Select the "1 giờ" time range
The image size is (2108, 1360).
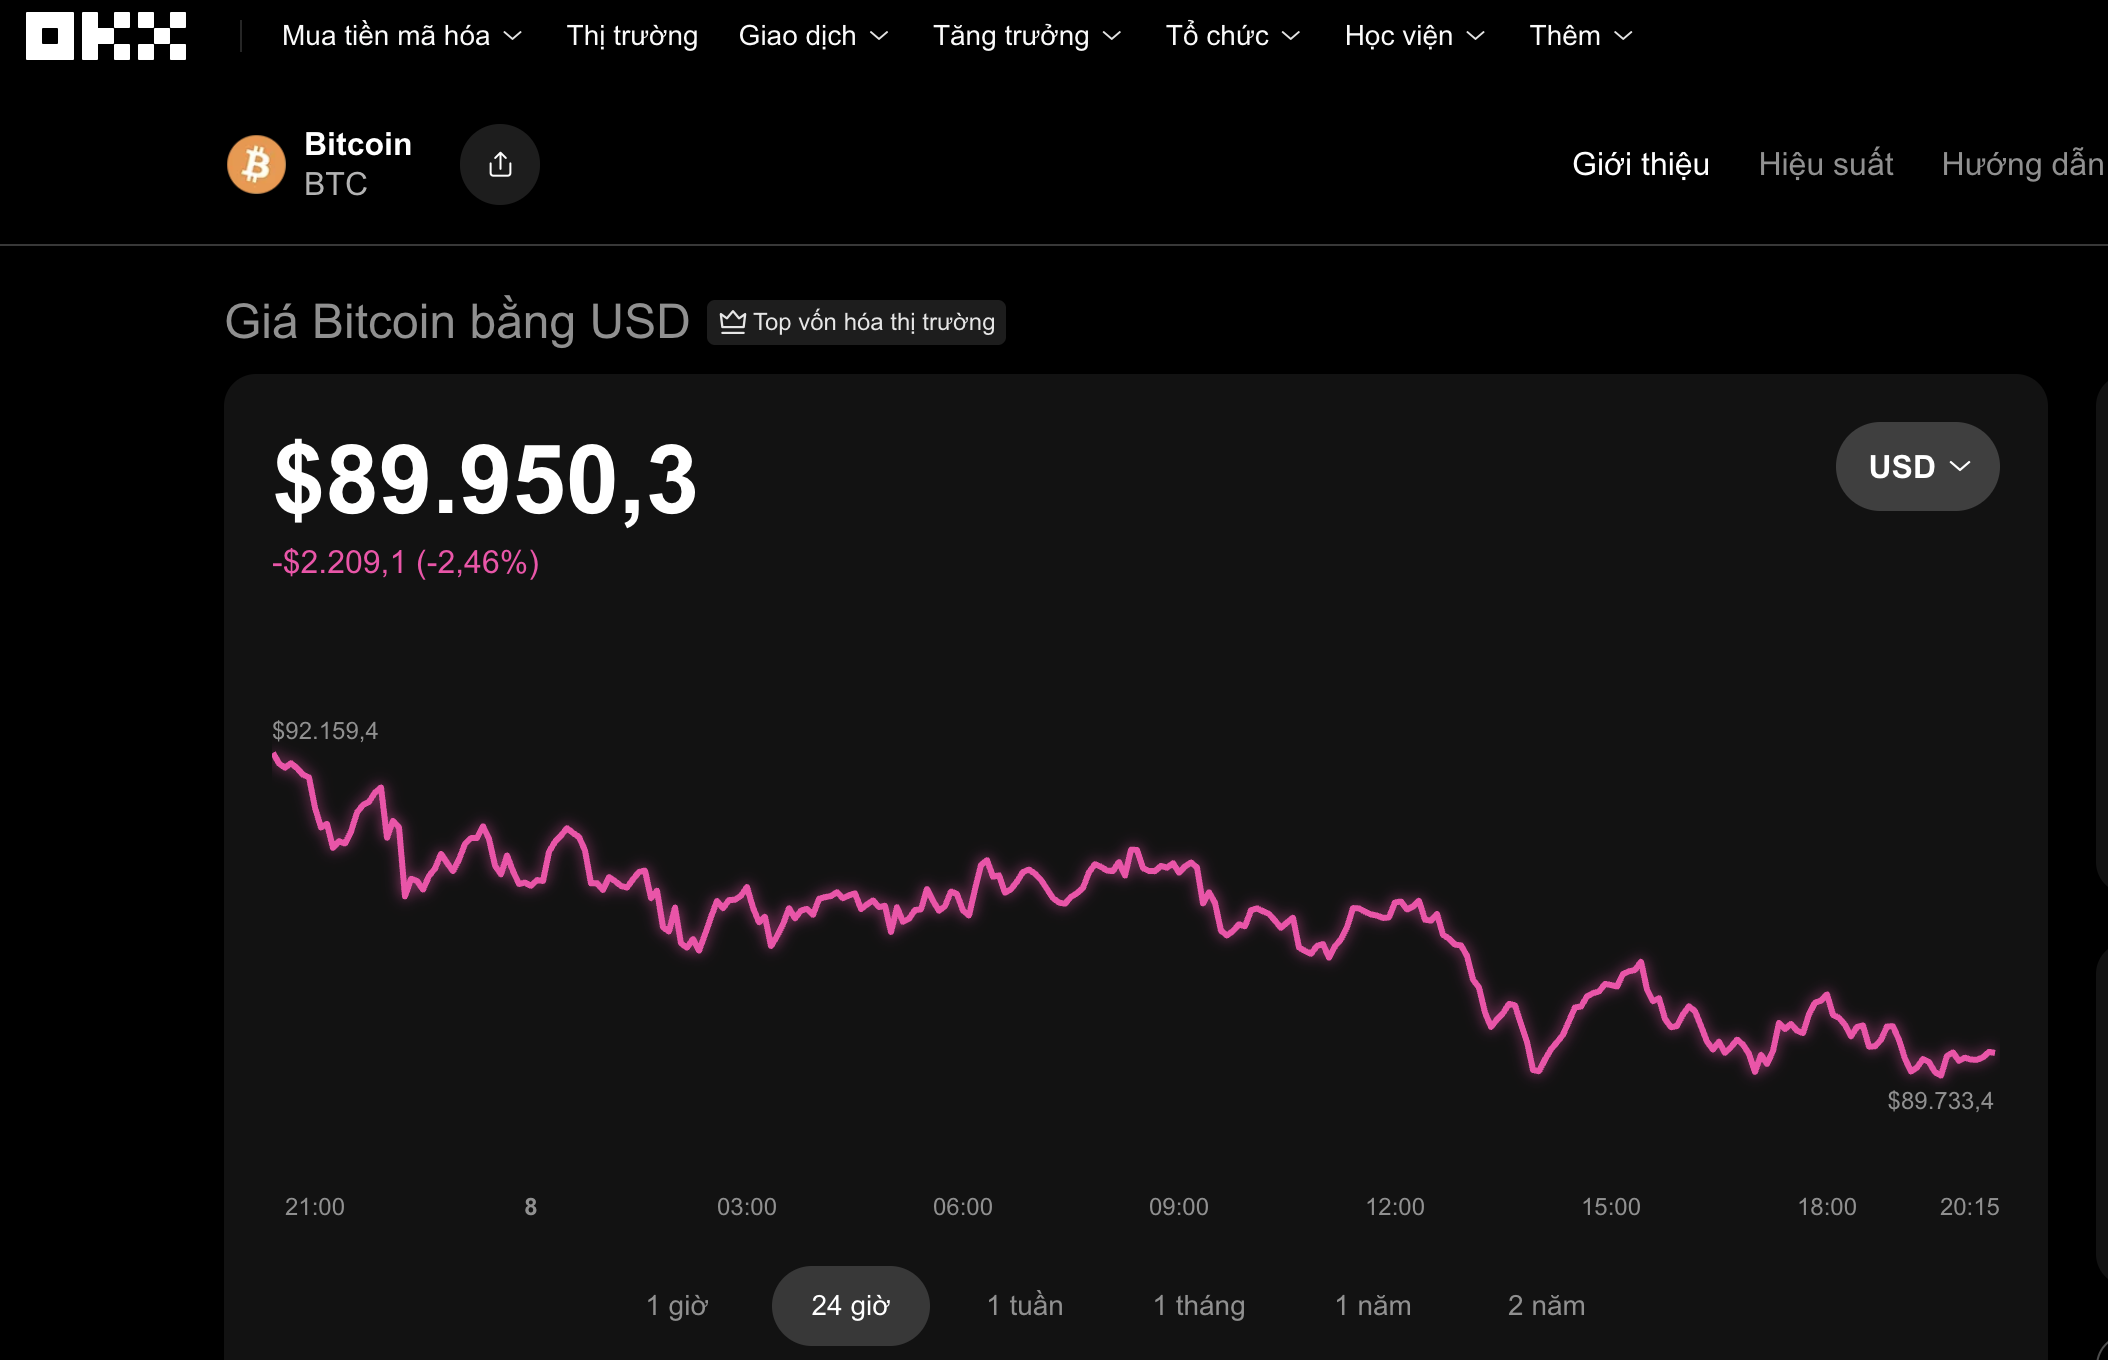point(677,1305)
